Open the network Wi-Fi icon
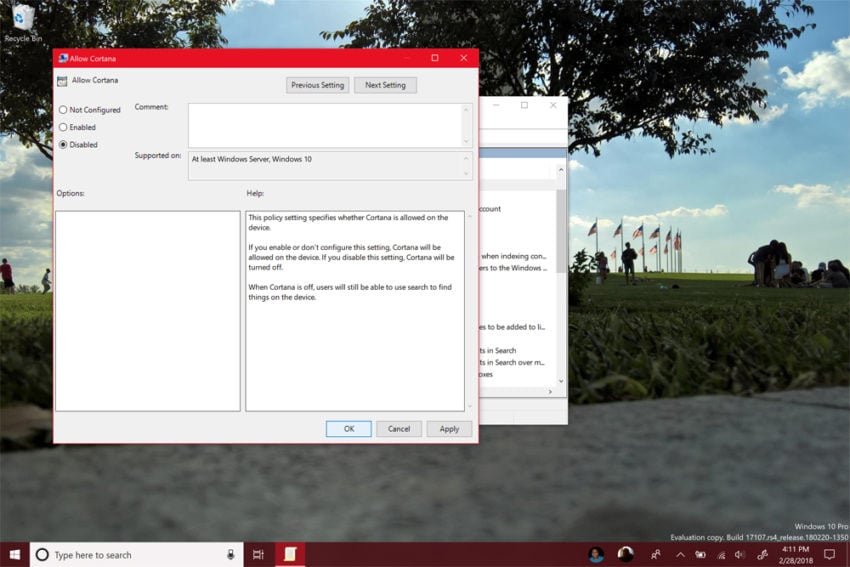Screen dimensions: 850x567 [x=721, y=555]
